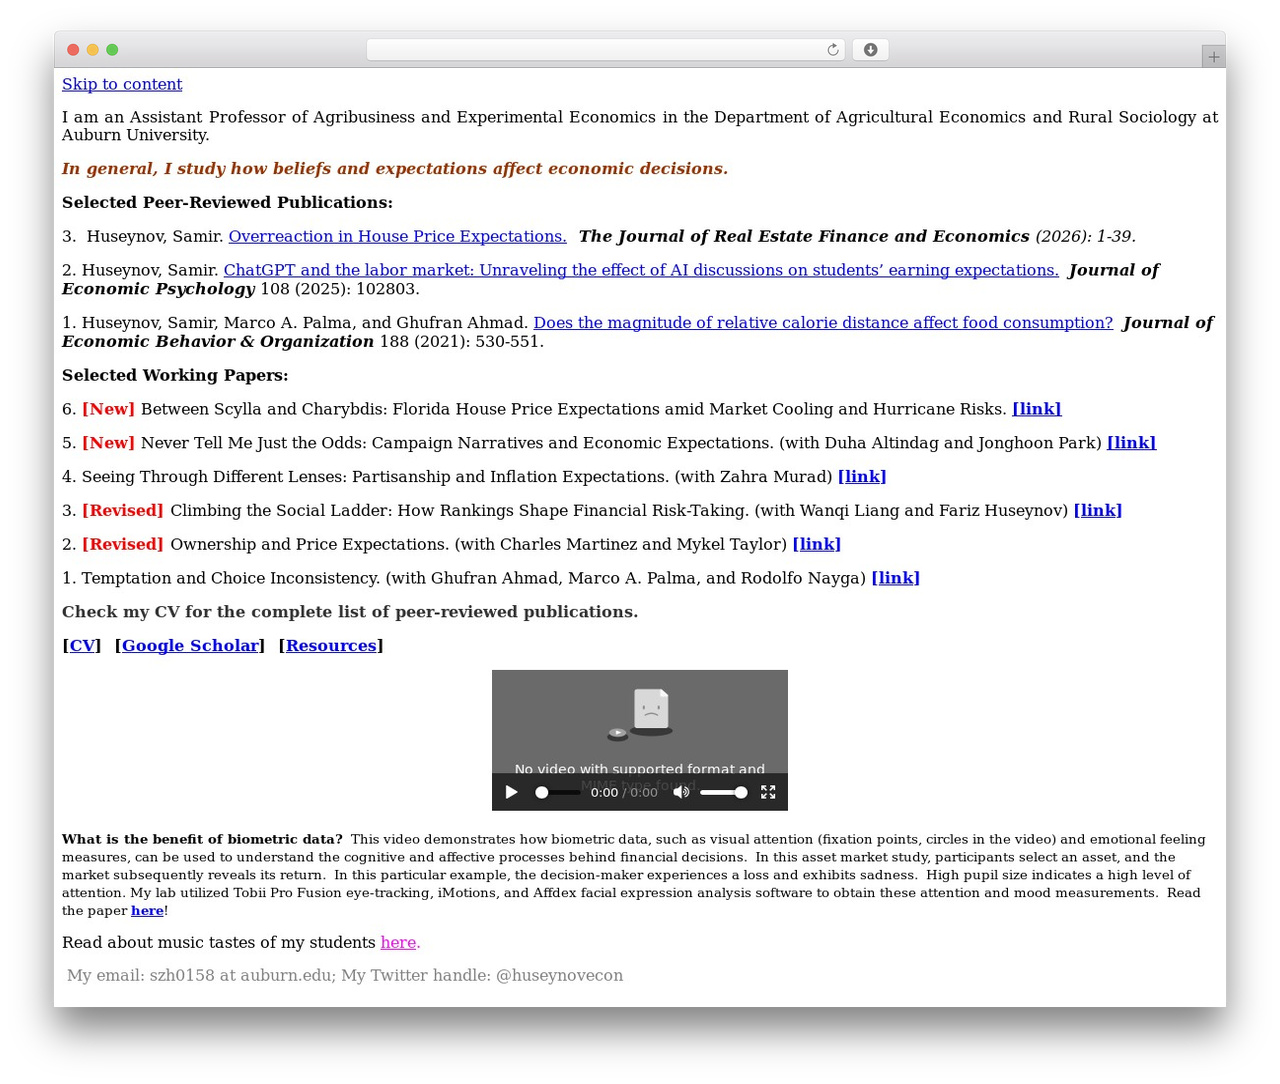Open link for Ownership and Price Expectations
Viewport: 1280px width, 1084px height.
816,545
